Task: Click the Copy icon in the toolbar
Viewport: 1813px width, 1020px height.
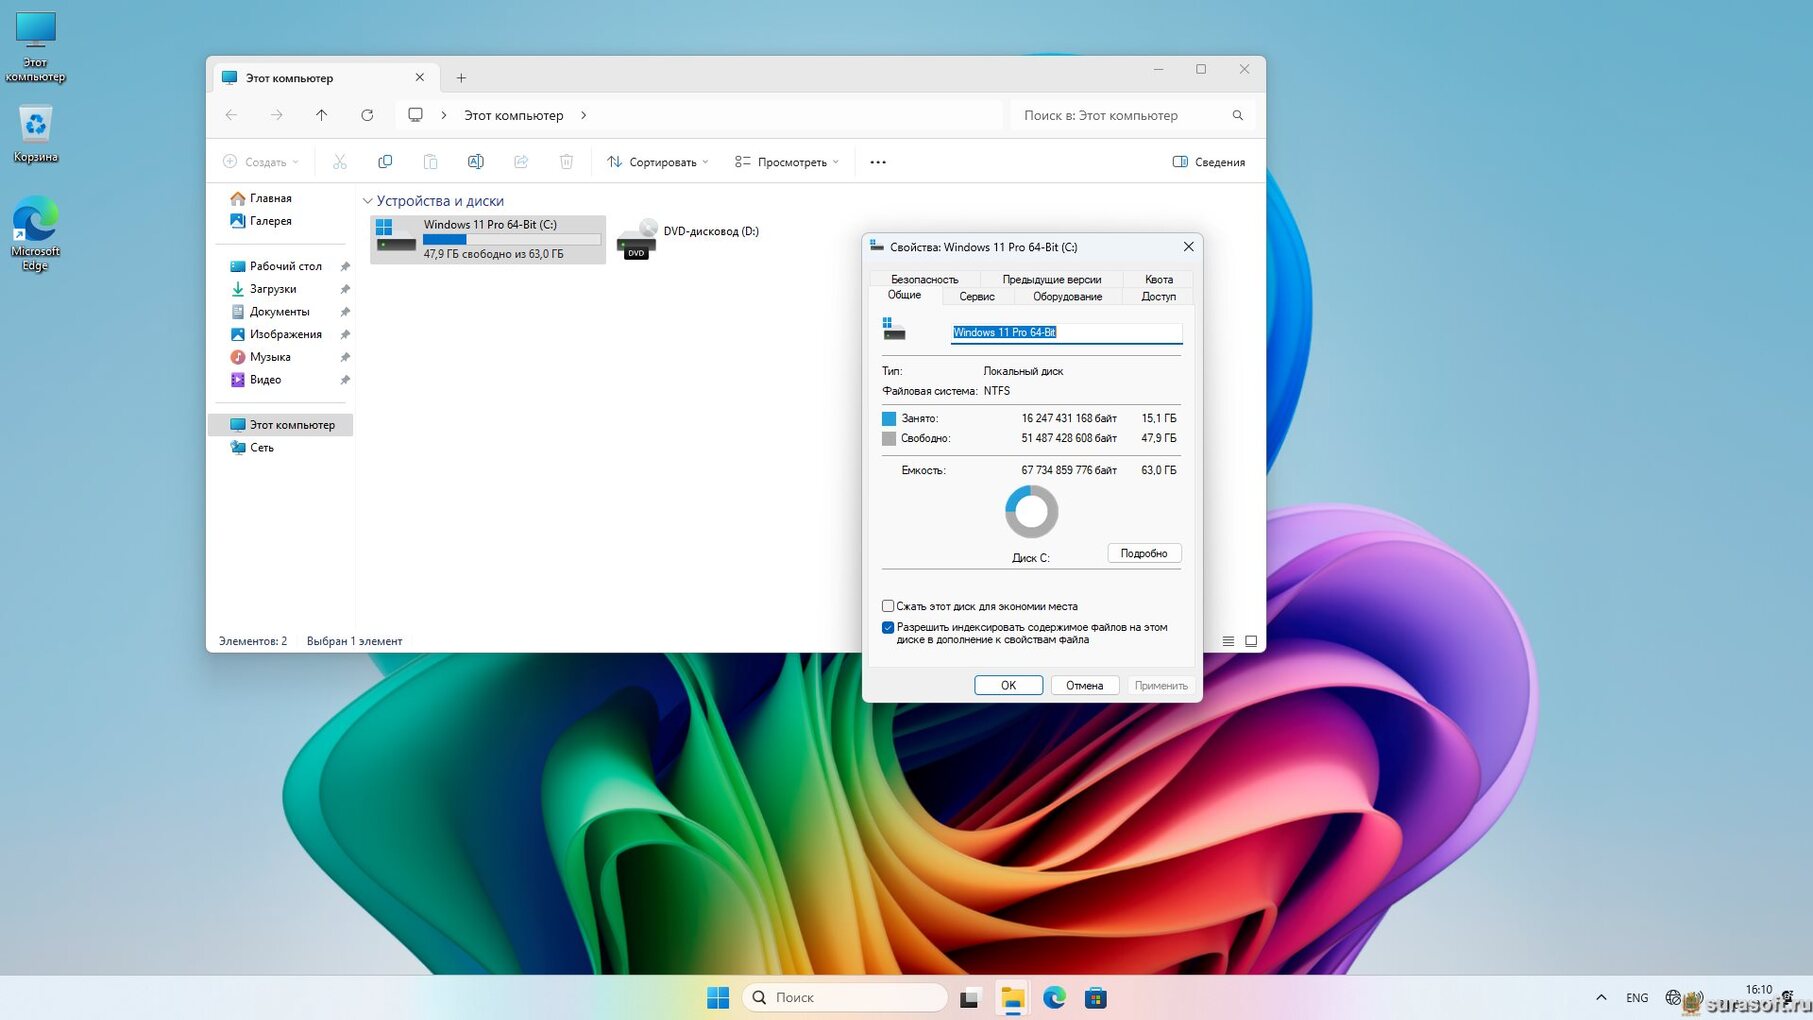Action: (x=385, y=162)
